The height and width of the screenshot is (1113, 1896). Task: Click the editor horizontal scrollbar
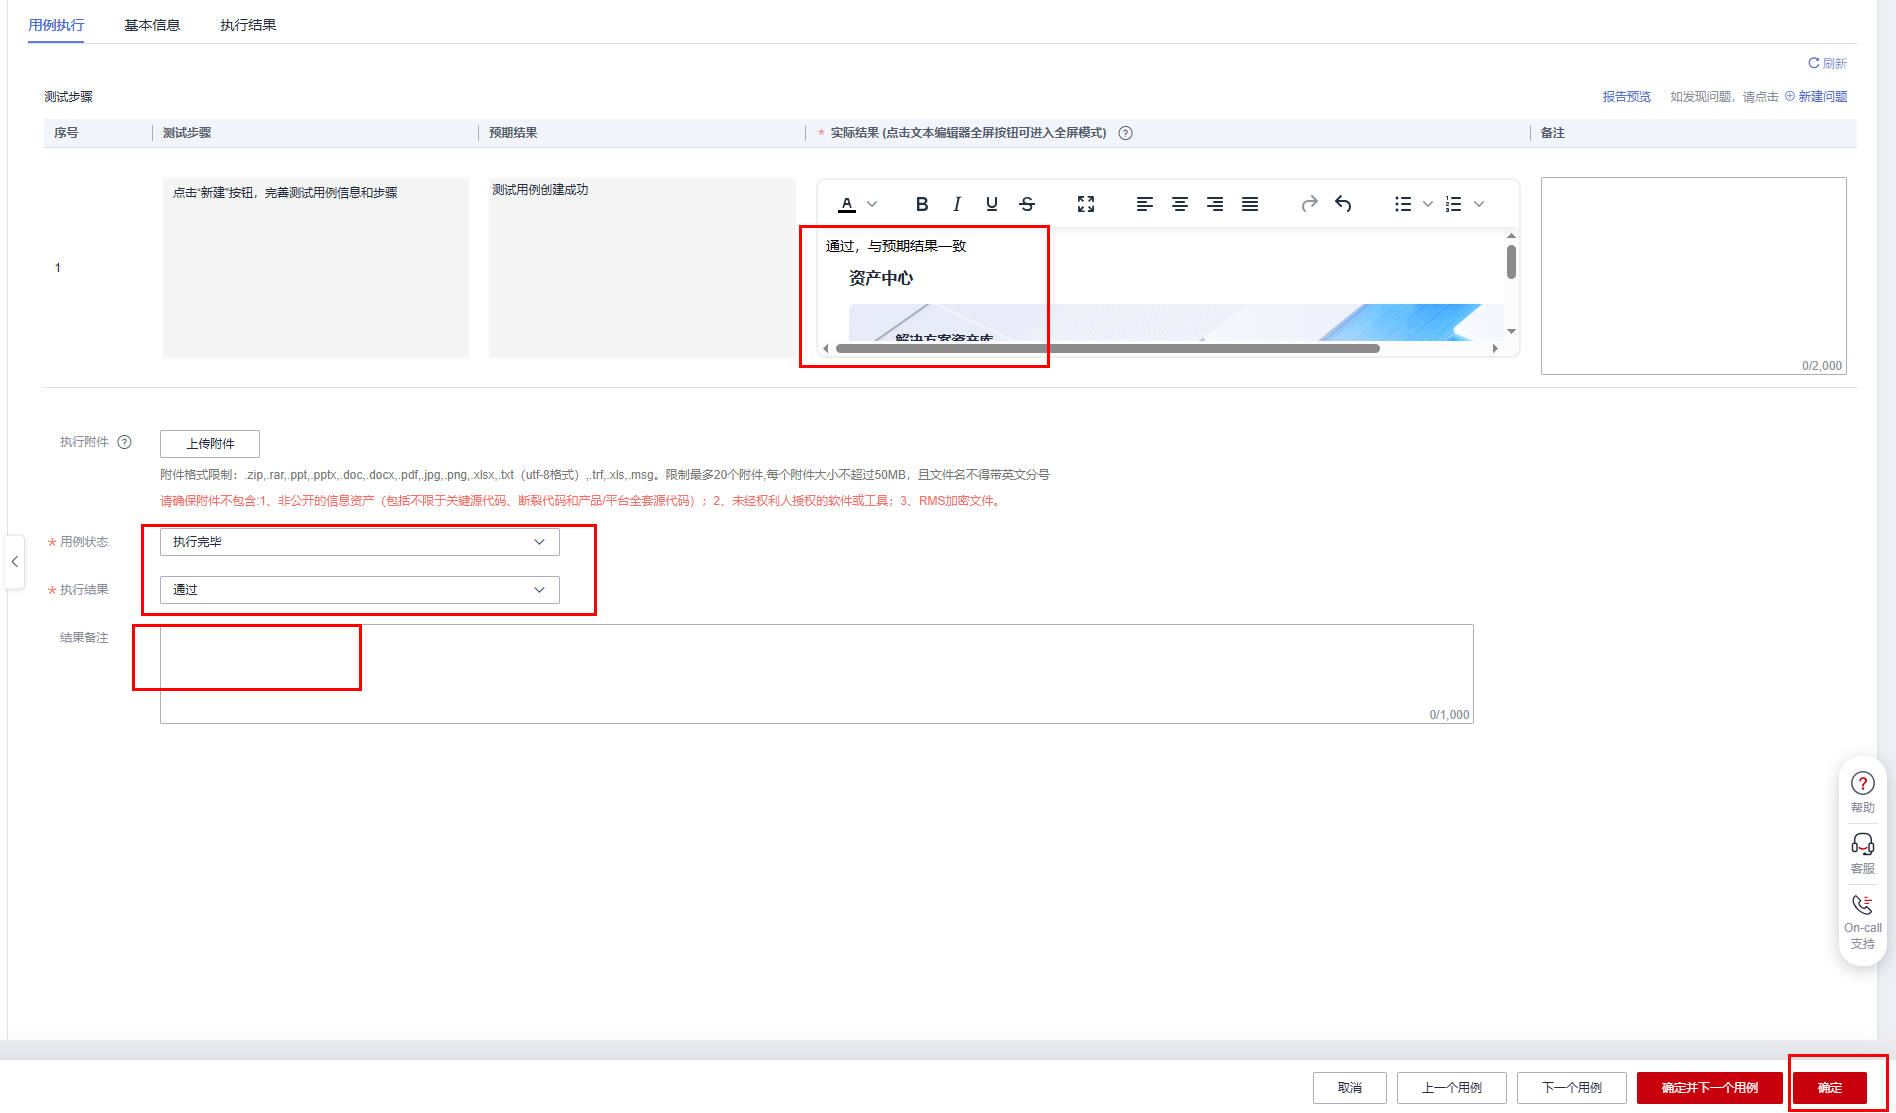point(1108,349)
